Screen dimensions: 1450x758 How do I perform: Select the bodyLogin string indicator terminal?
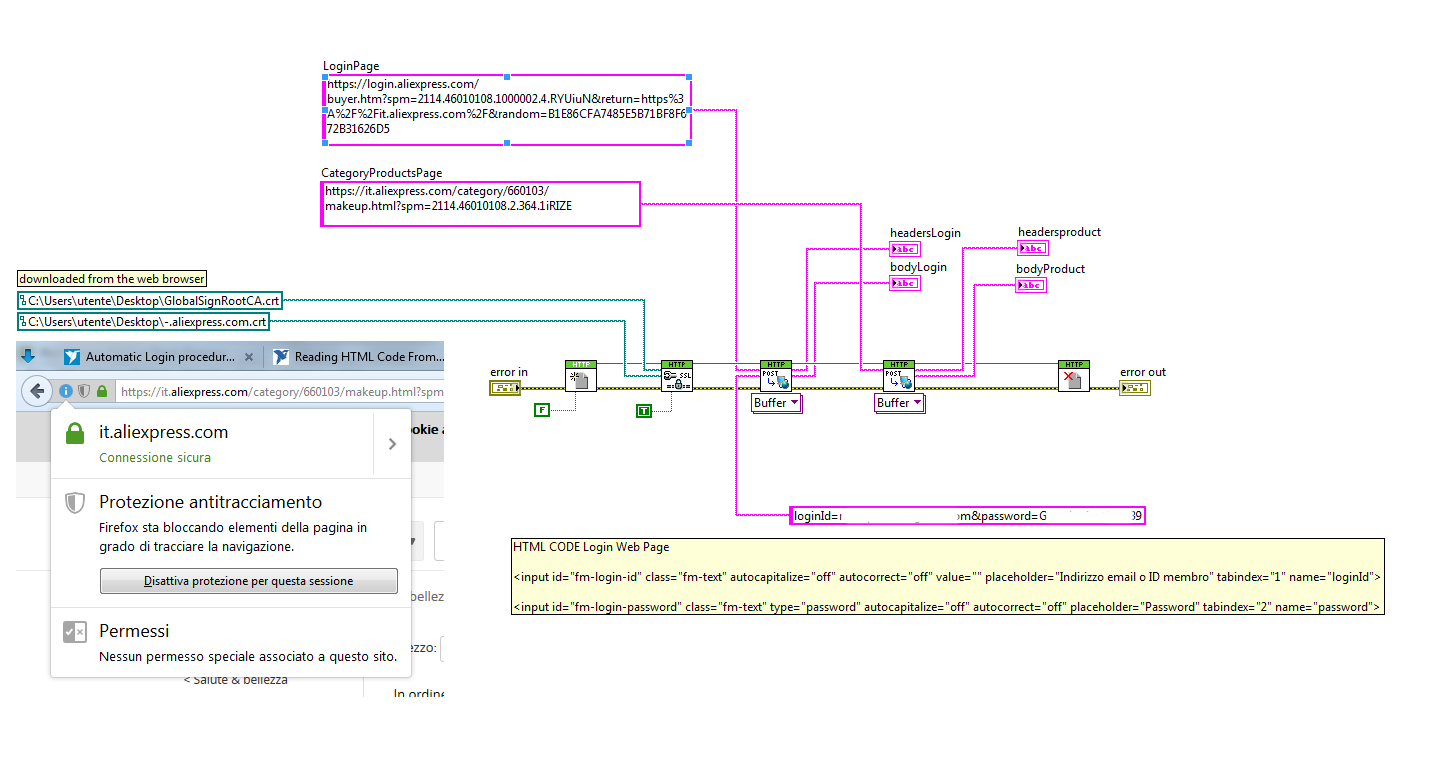pyautogui.click(x=905, y=283)
